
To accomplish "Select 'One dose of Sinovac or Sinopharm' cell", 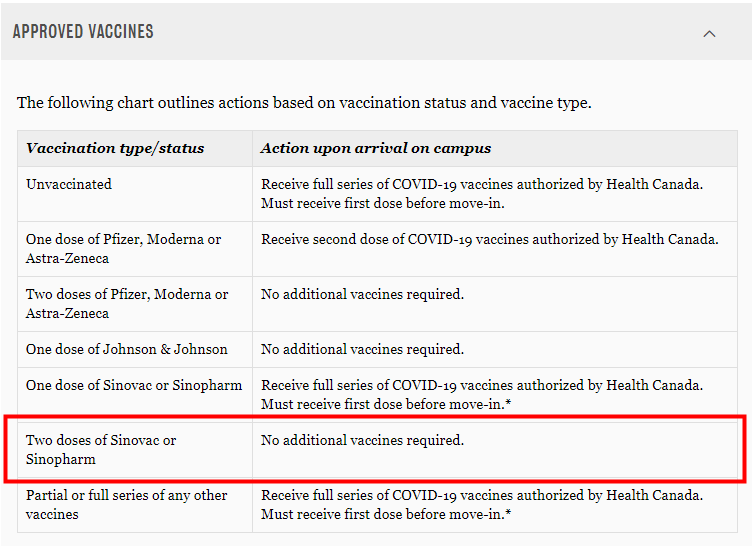I will (135, 395).
